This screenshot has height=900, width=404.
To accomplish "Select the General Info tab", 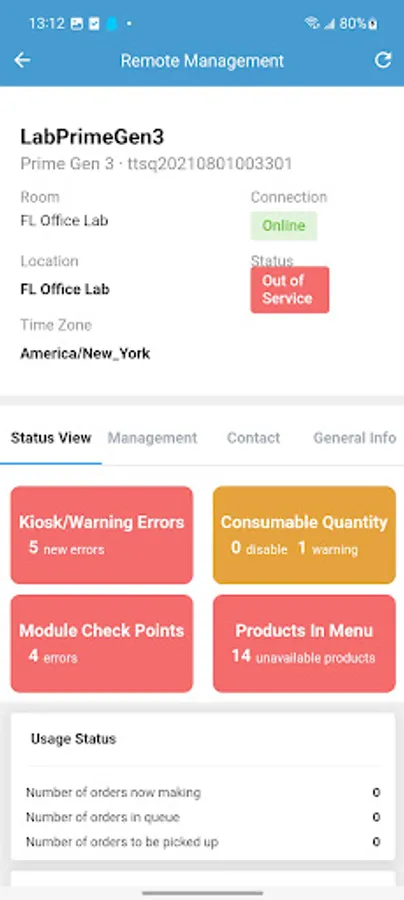I will click(x=355, y=438).
